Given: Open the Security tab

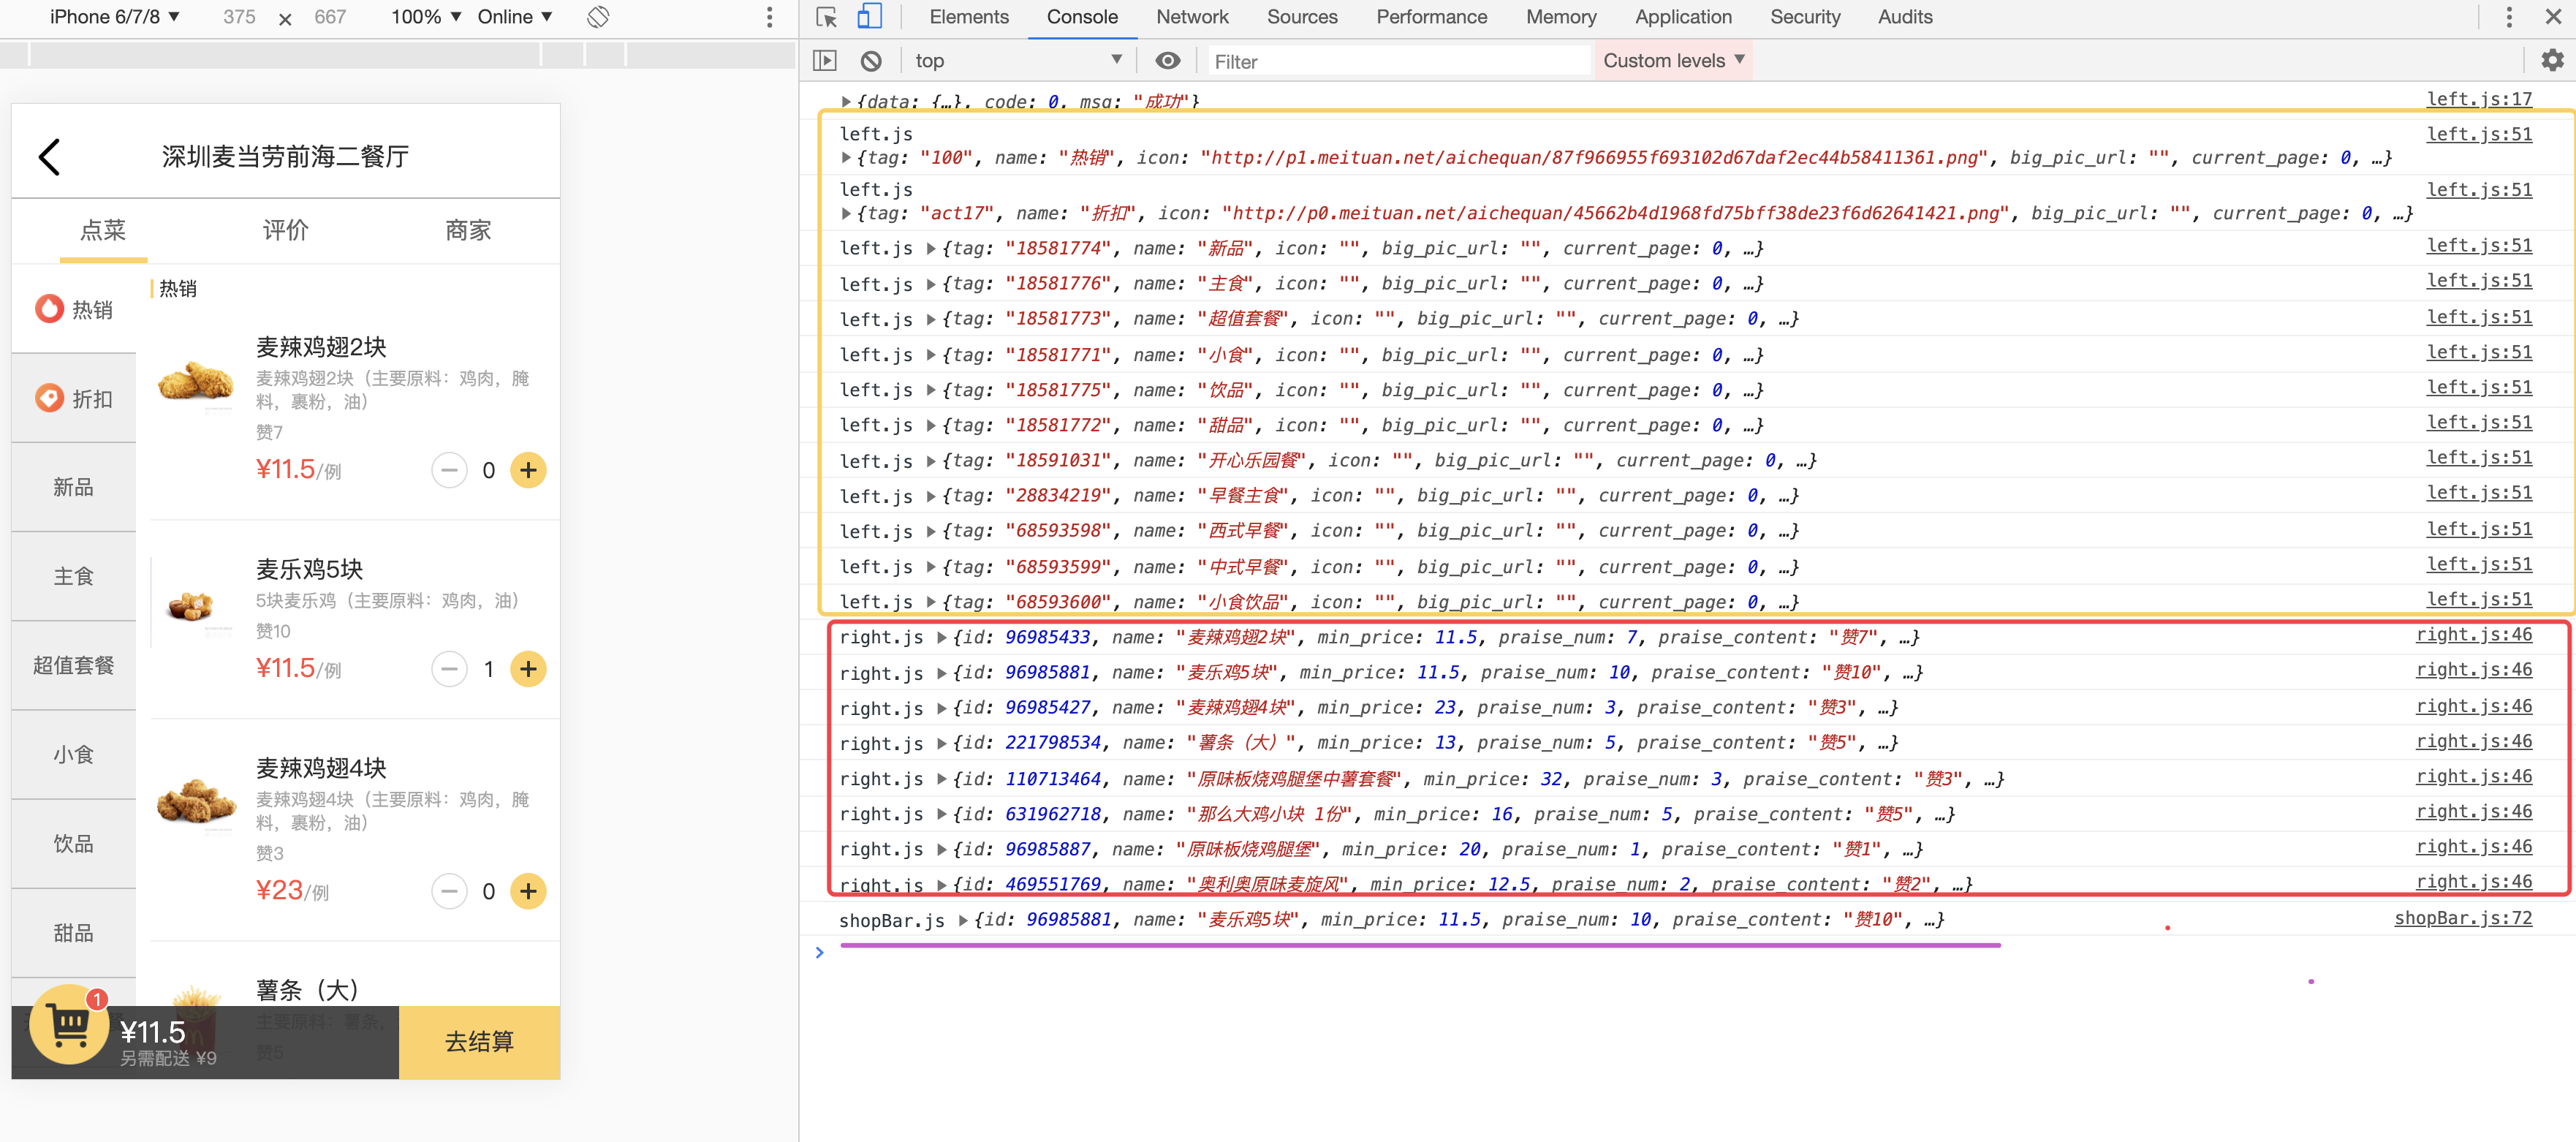Looking at the screenshot, I should tap(1804, 17).
